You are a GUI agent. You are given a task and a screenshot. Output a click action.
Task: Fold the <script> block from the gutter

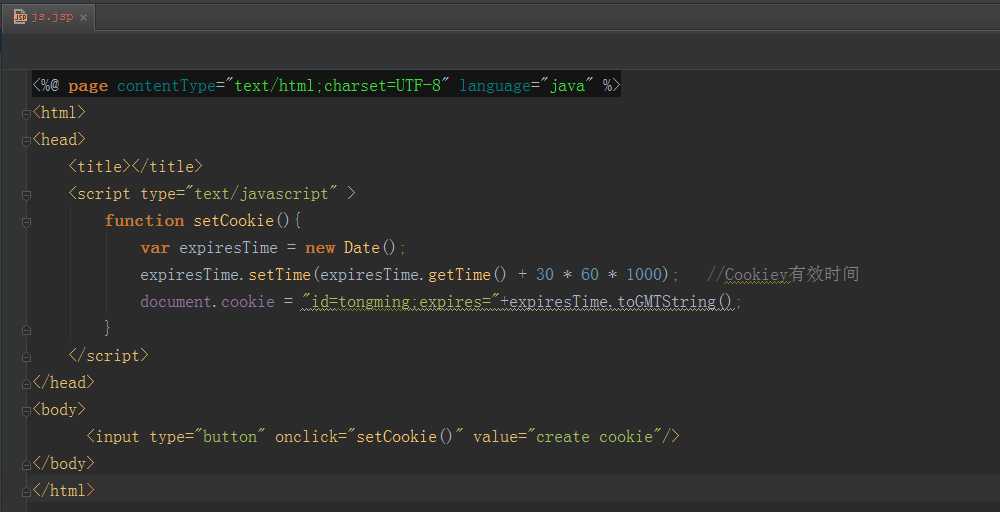(26, 195)
